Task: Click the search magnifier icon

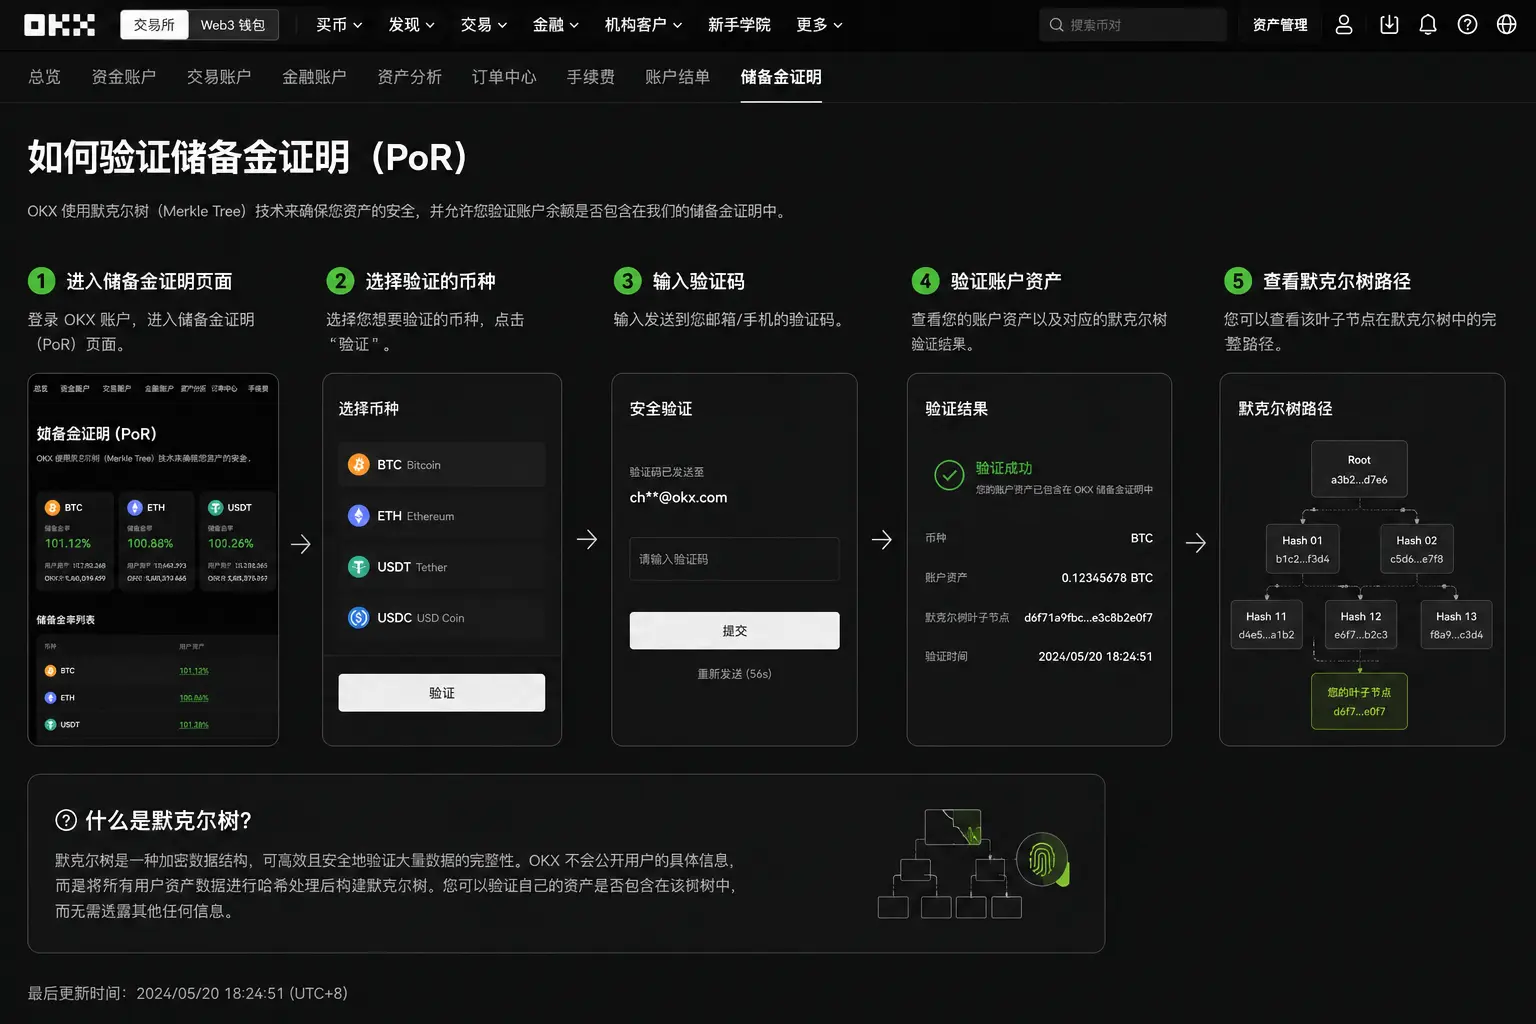Action: 1056,25
